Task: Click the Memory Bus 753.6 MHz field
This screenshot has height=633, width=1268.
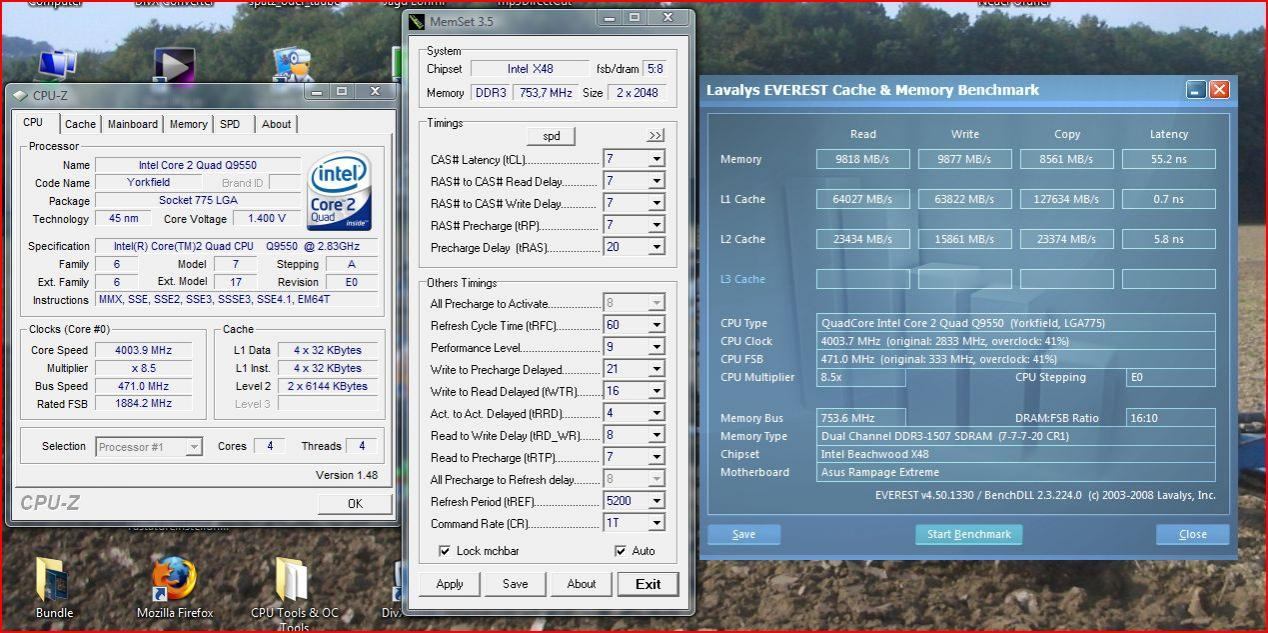Action: click(x=860, y=418)
